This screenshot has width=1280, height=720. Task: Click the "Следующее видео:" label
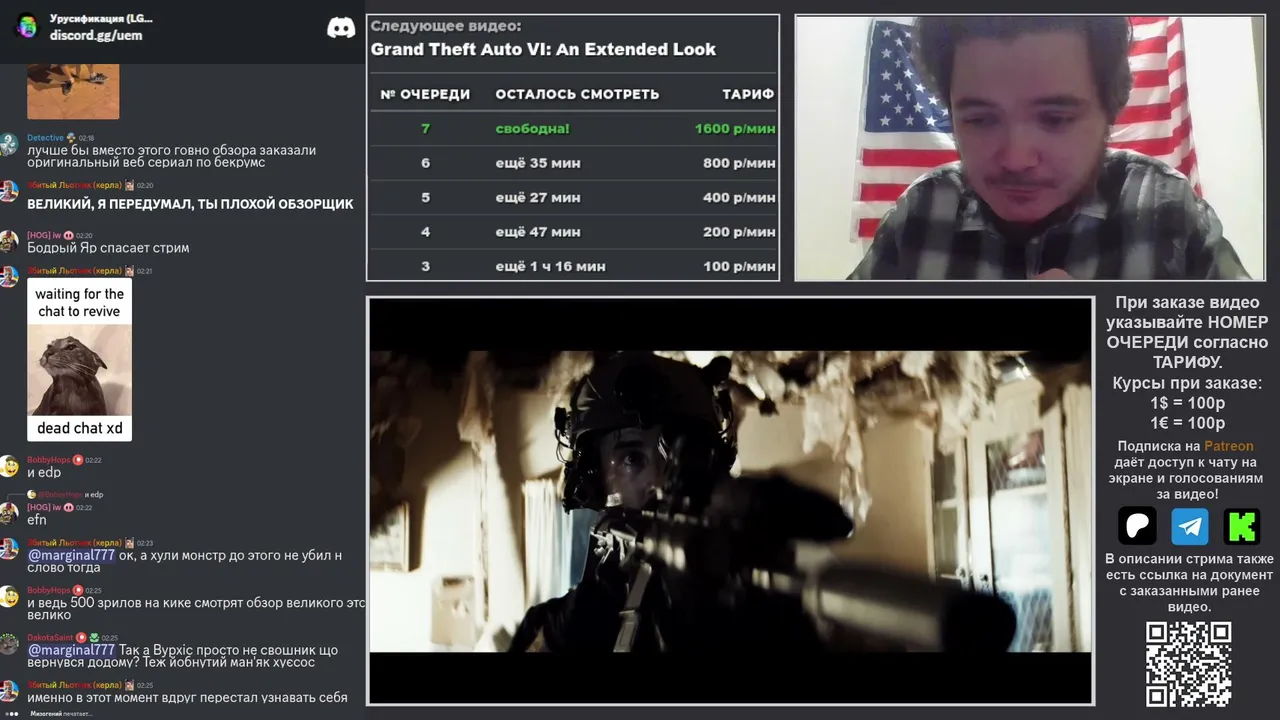(x=446, y=26)
